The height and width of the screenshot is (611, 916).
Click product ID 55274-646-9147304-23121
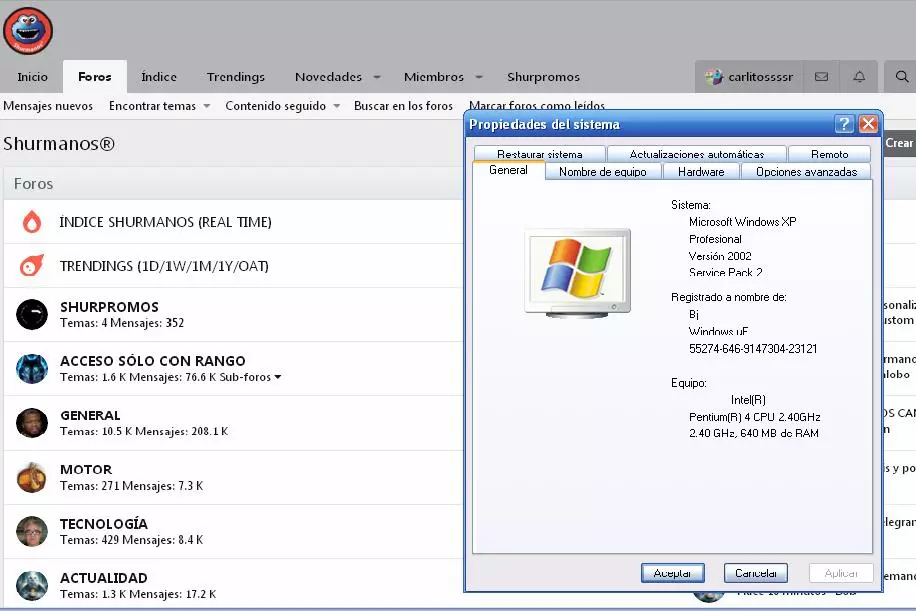click(753, 349)
